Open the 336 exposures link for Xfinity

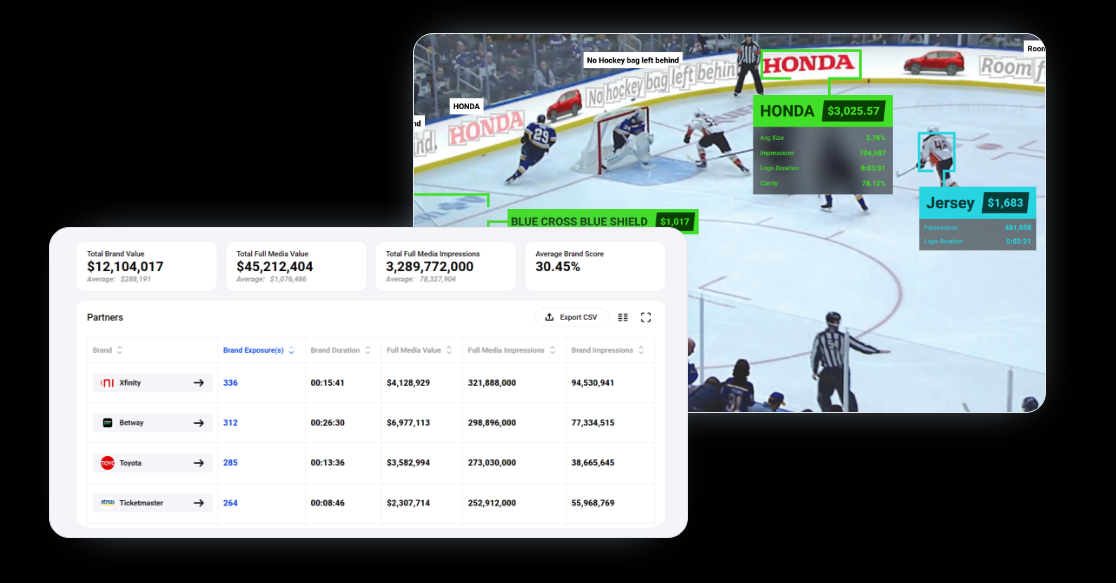point(230,383)
